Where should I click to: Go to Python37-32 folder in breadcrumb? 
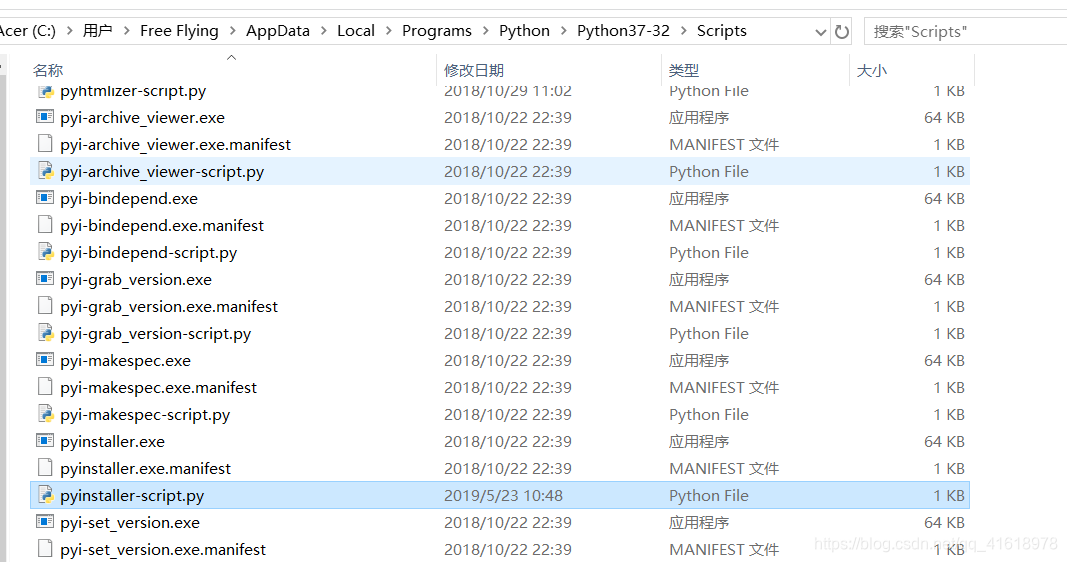pyautogui.click(x=623, y=31)
